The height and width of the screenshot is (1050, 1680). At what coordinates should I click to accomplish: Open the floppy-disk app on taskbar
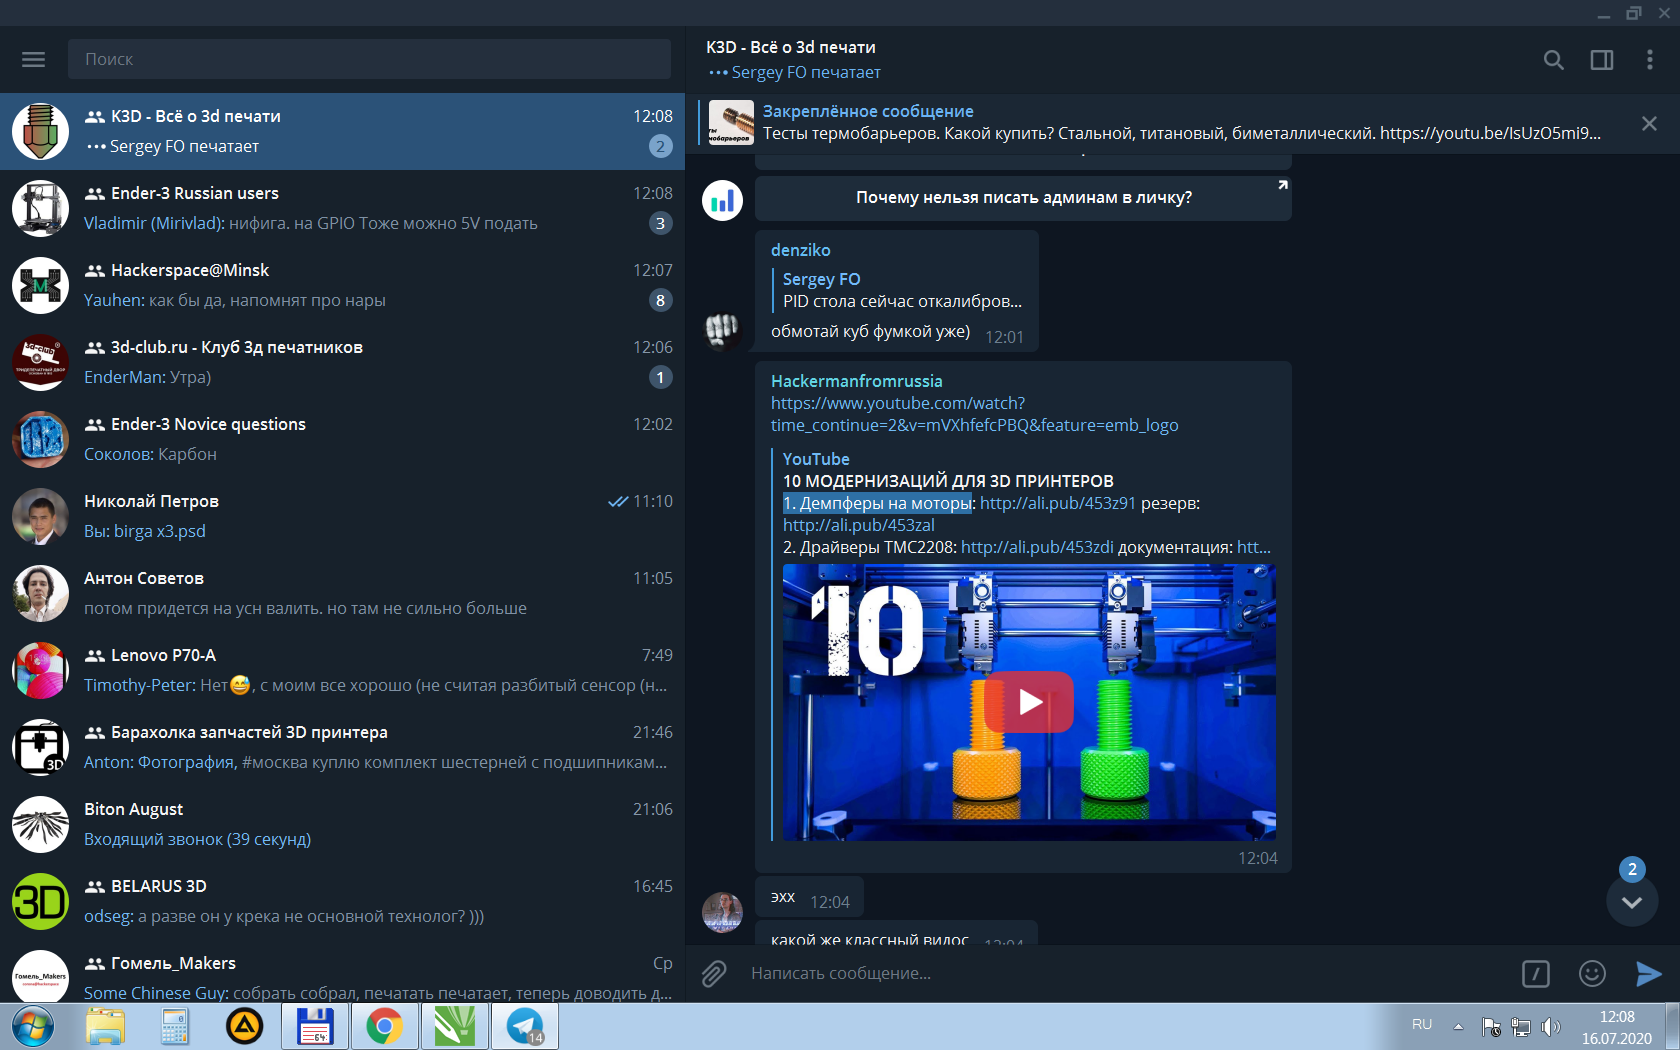pos(315,1027)
